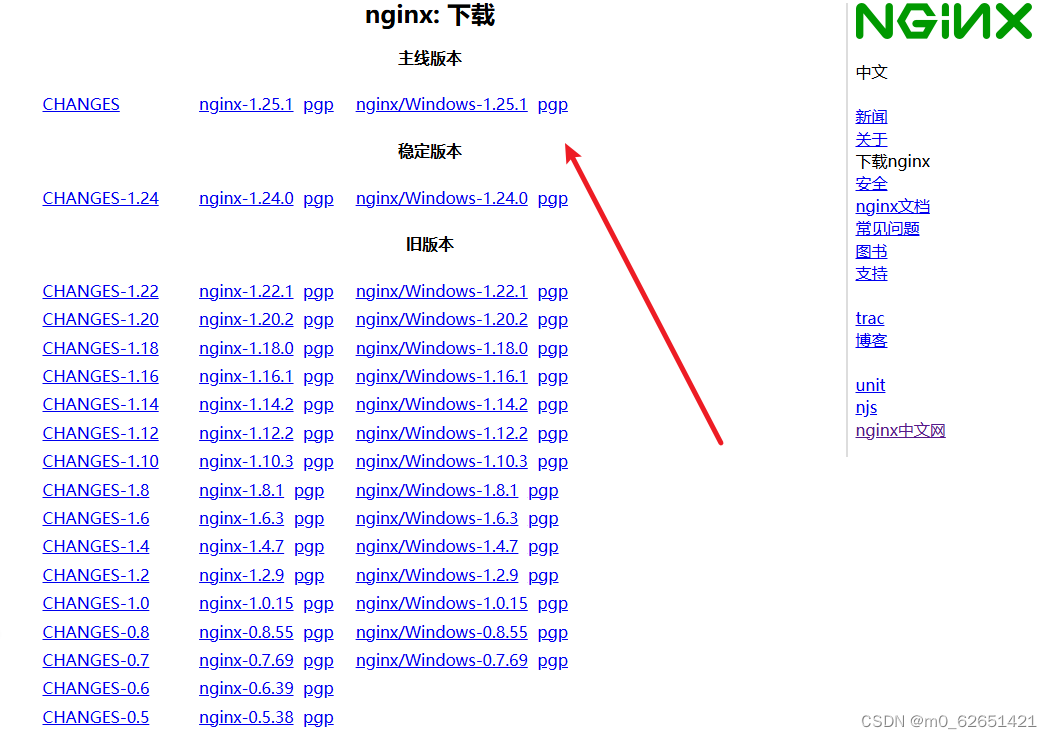Screen dimensions: 1052x739
Task: Open CHANGES-1.8 link
Action: pos(96,491)
